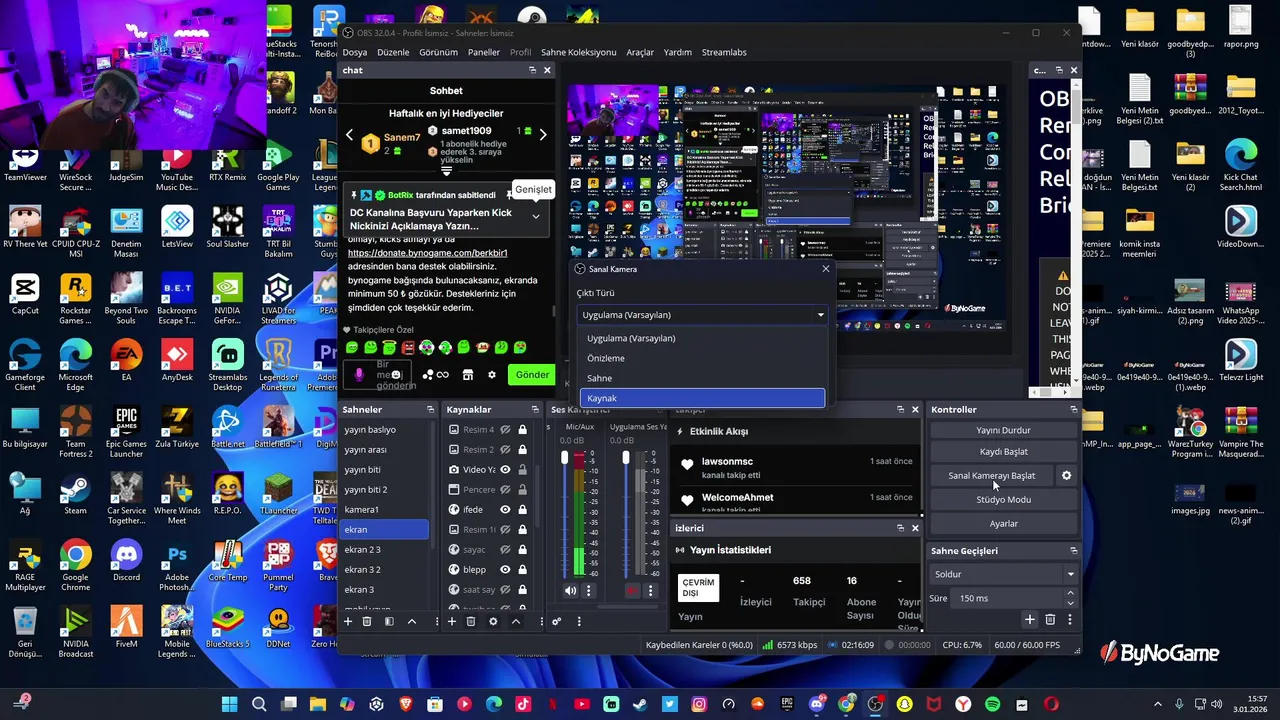Show the Pencere source

click(506, 489)
